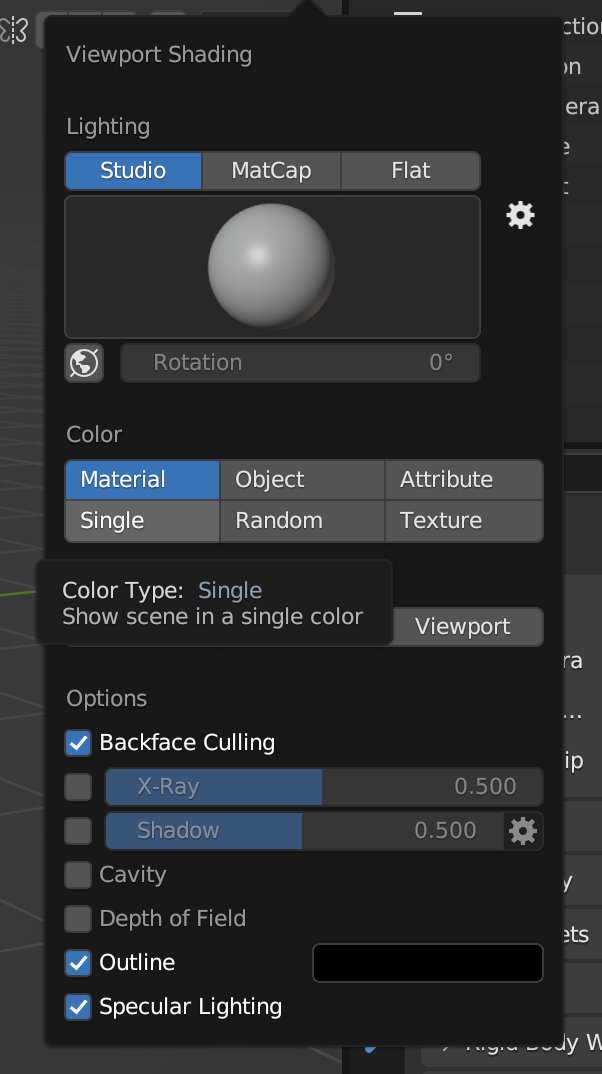Open the Outline color swatch

(427, 963)
